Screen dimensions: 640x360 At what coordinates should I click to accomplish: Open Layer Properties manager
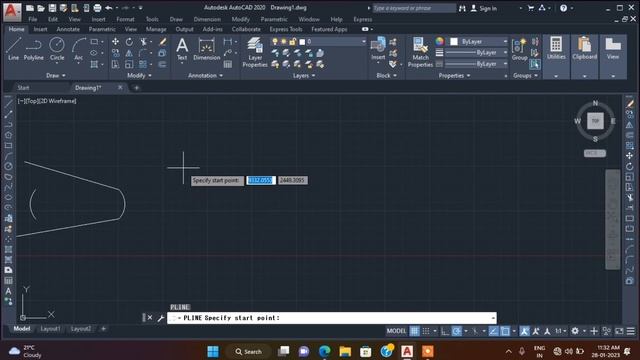coord(255,52)
